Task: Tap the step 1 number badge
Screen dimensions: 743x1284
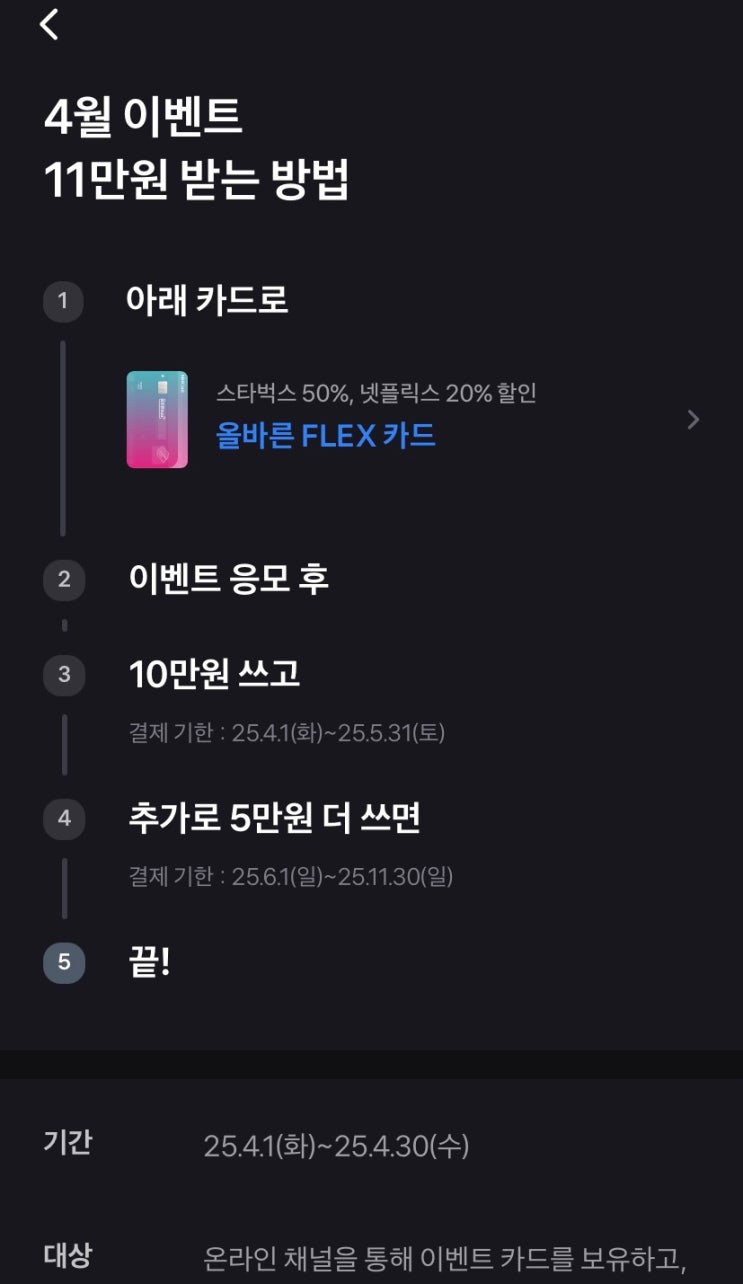Action: [63, 301]
